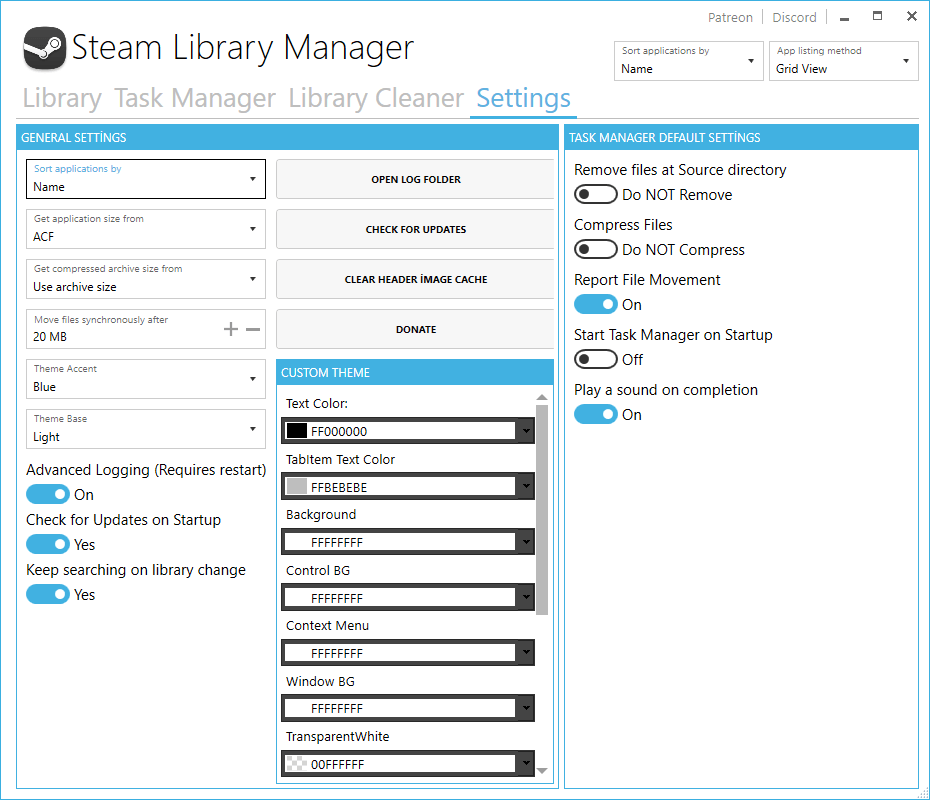The width and height of the screenshot is (930, 800).
Task: Click the Steam Library Manager logo icon
Action: 44,48
